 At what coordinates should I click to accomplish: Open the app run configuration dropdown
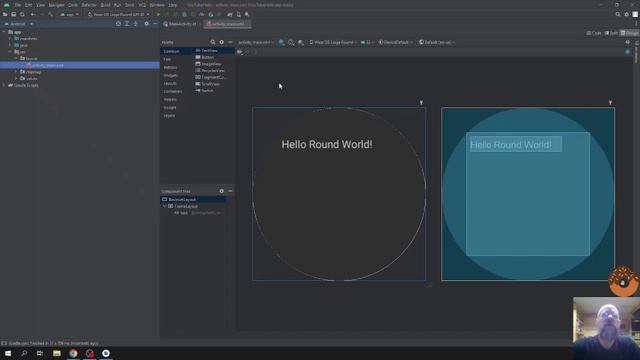(69, 14)
